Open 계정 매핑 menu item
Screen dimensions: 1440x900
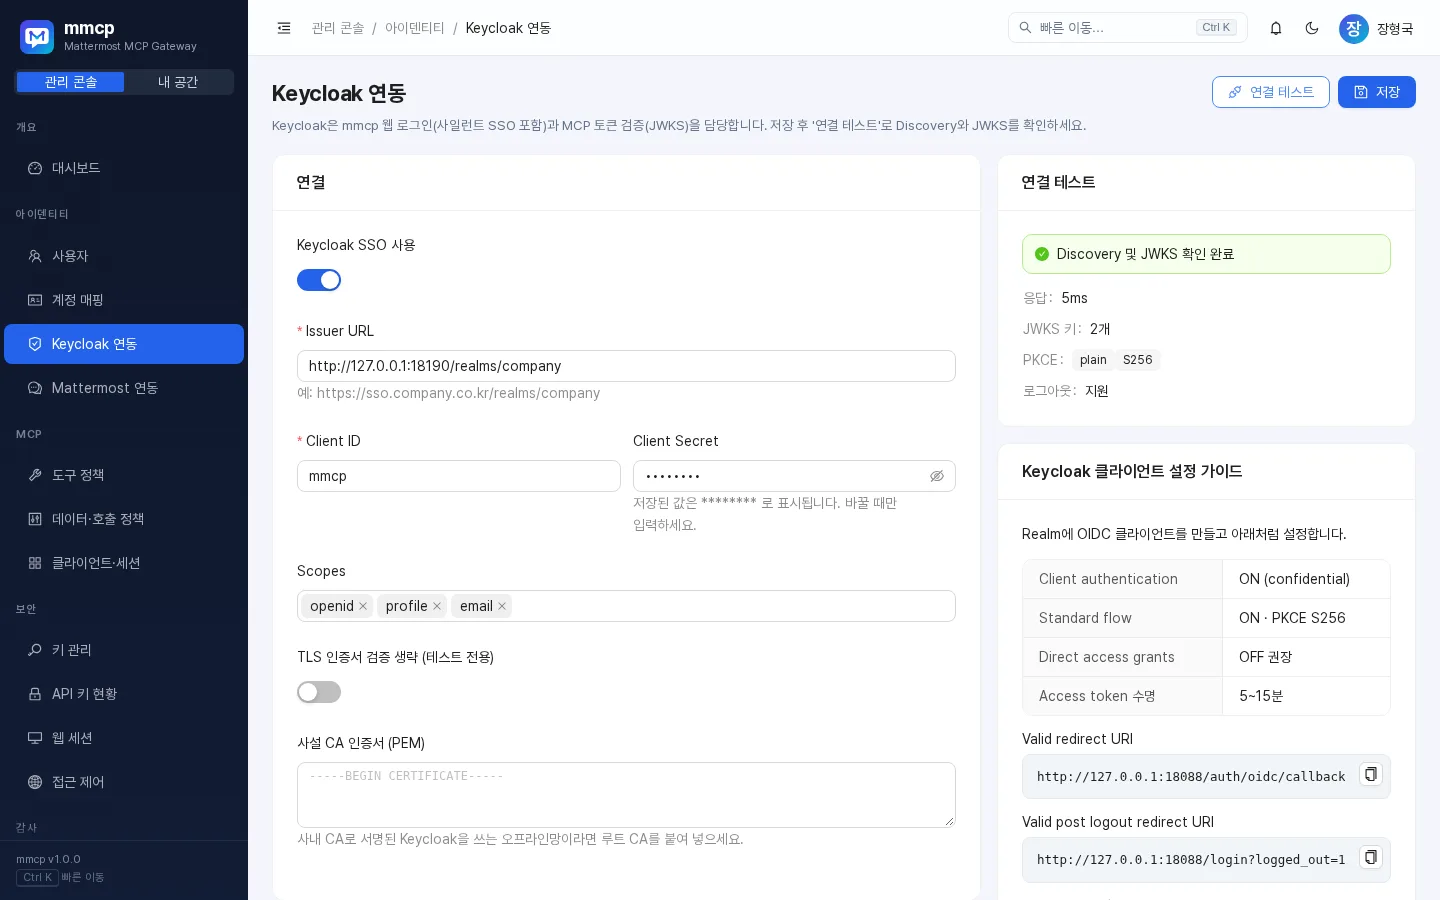(x=124, y=300)
